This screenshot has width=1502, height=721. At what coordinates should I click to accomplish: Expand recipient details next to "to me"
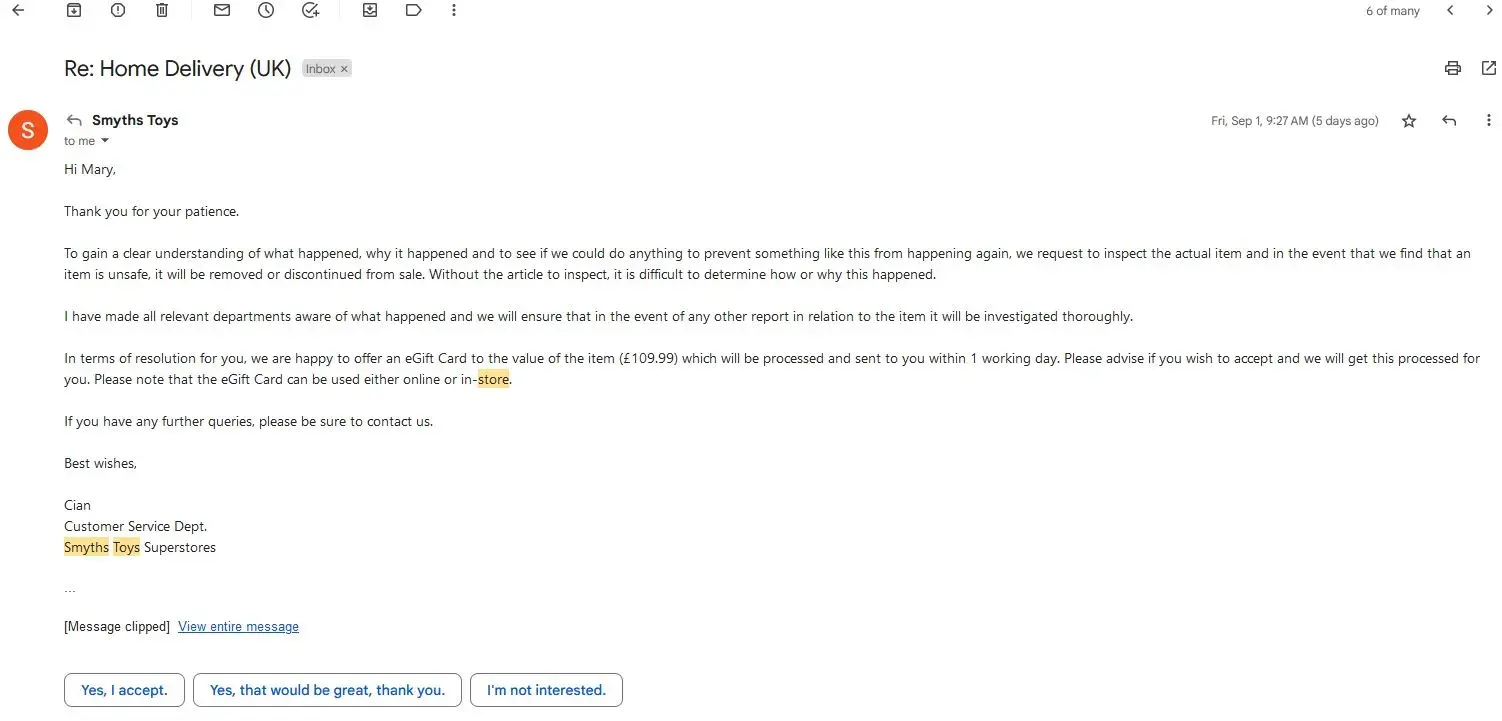[105, 141]
